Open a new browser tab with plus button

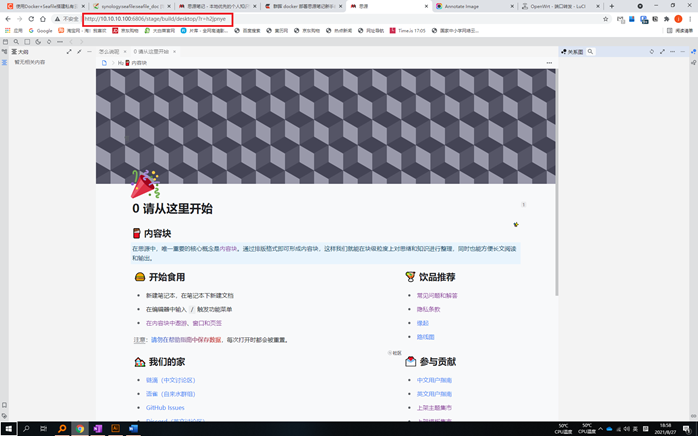pyautogui.click(x=612, y=6)
